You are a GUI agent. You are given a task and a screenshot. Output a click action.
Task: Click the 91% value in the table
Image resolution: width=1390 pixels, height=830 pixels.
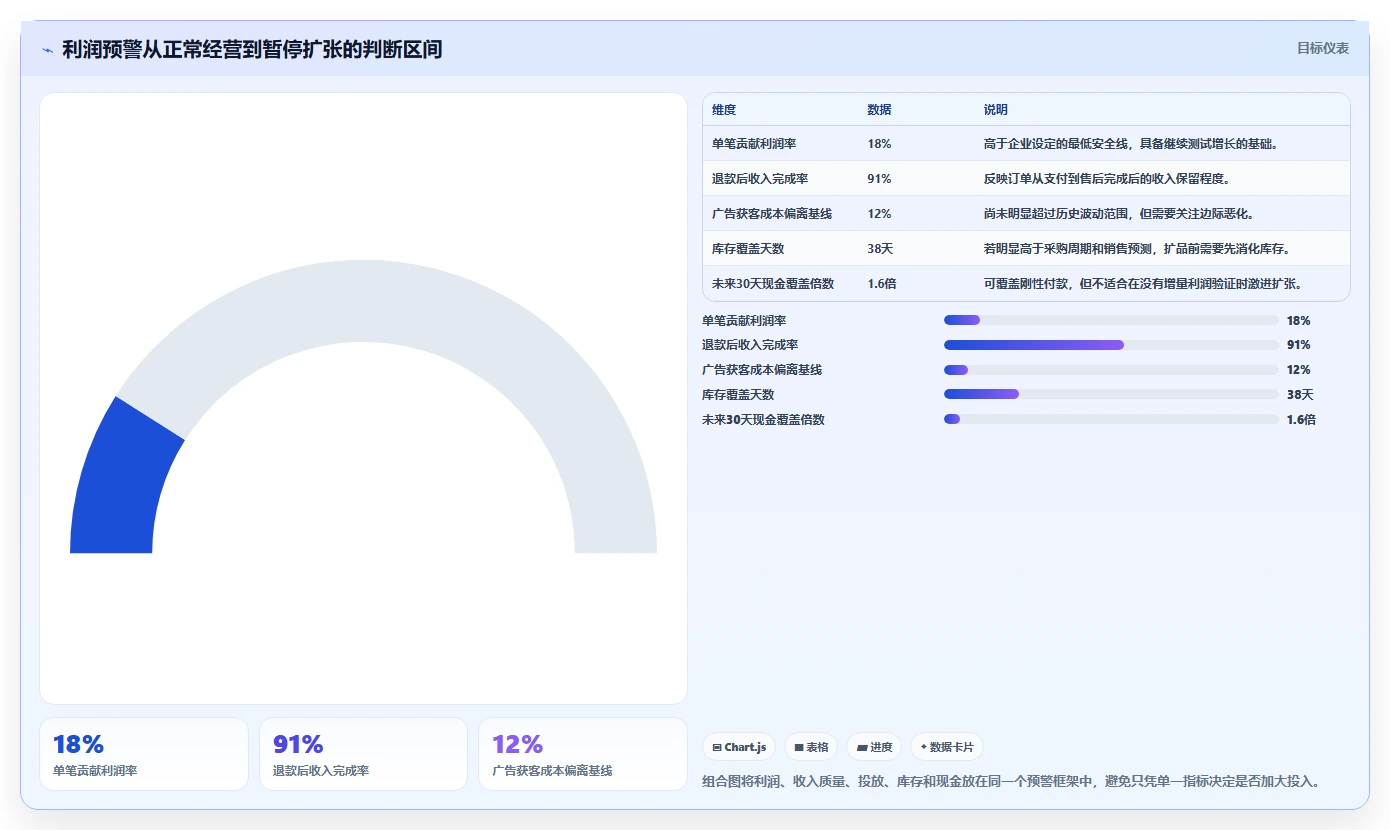(879, 179)
